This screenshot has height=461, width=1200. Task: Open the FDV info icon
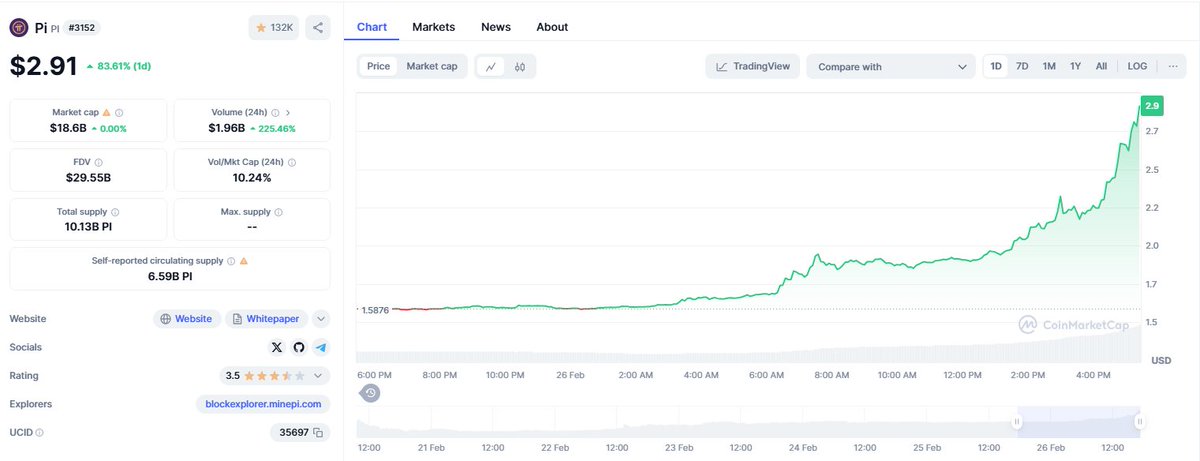tap(98, 162)
